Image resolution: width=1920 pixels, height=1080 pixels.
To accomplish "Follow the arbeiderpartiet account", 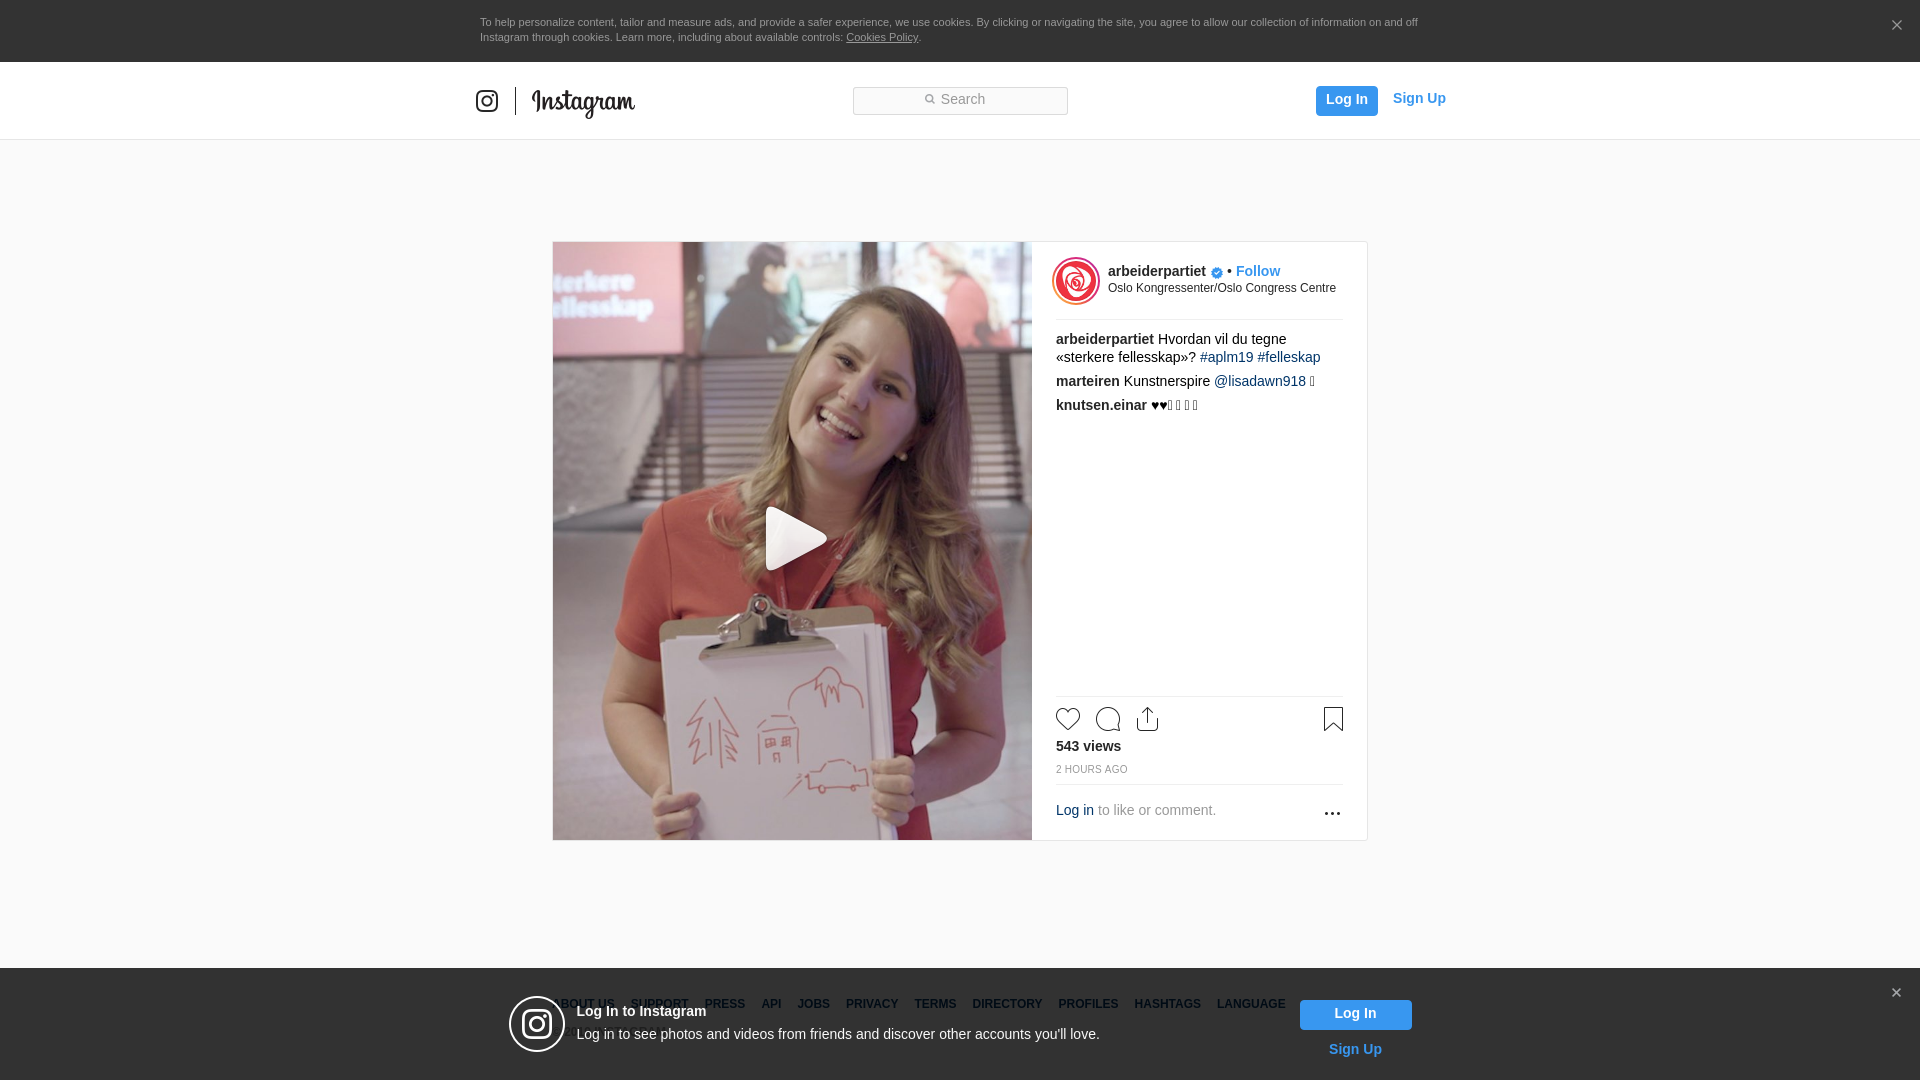I will pyautogui.click(x=1257, y=271).
